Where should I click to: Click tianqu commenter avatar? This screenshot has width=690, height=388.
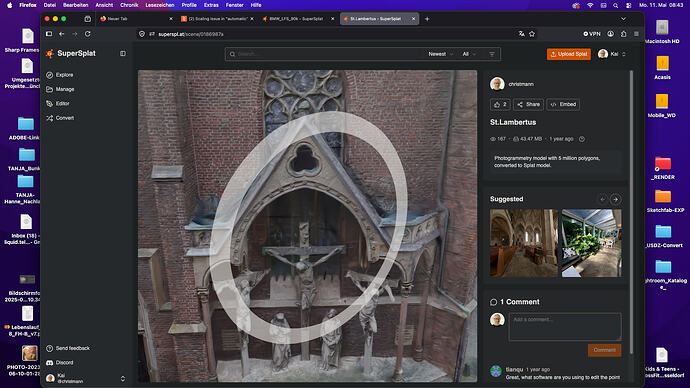(496, 372)
